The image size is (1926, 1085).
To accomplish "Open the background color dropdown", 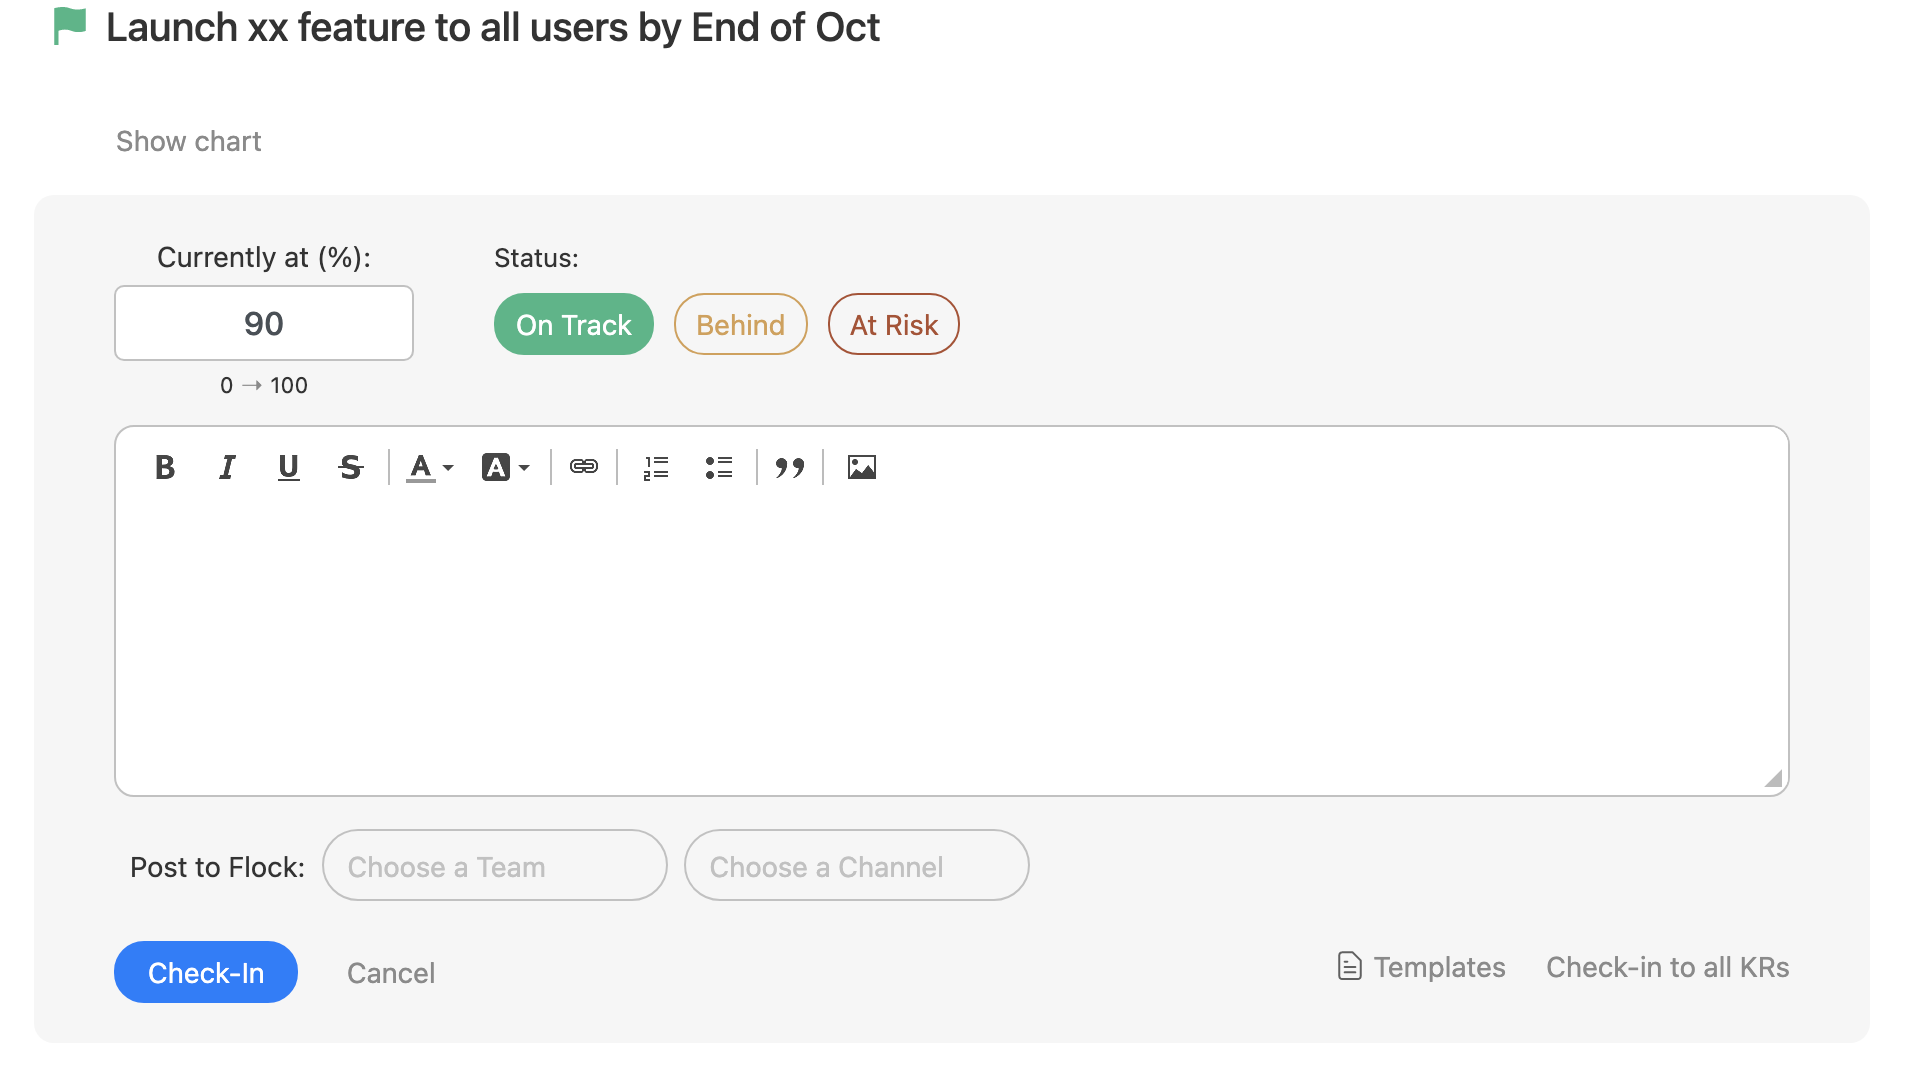I will click(x=506, y=467).
